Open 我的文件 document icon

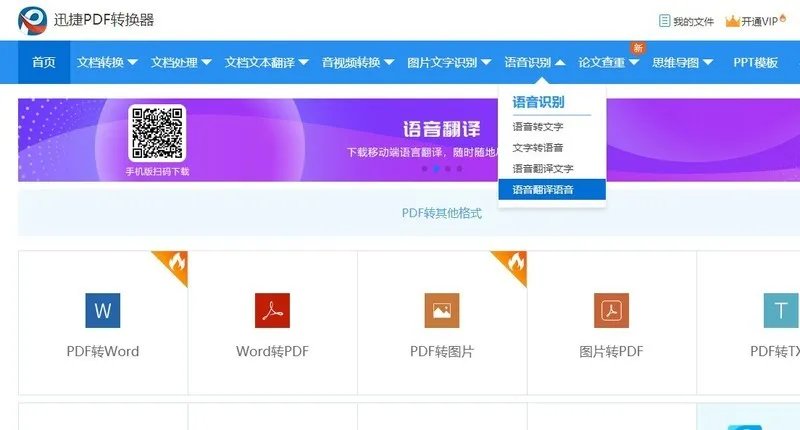(x=664, y=21)
